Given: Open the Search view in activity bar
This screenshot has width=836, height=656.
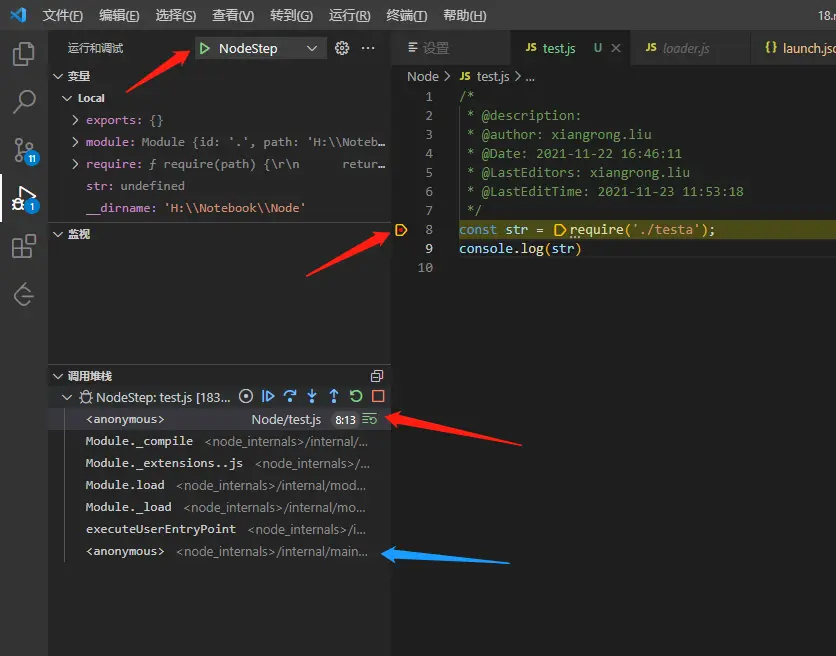Looking at the screenshot, I should pos(24,101).
